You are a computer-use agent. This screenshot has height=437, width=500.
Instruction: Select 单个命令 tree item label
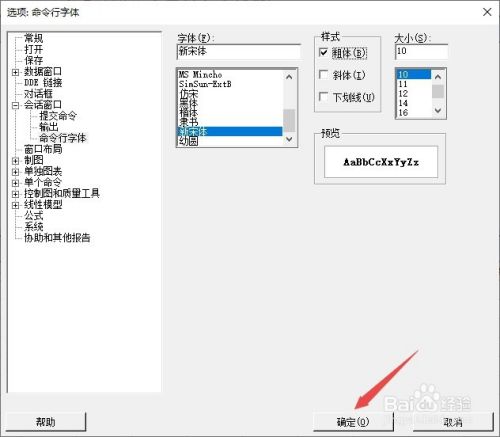point(43,183)
